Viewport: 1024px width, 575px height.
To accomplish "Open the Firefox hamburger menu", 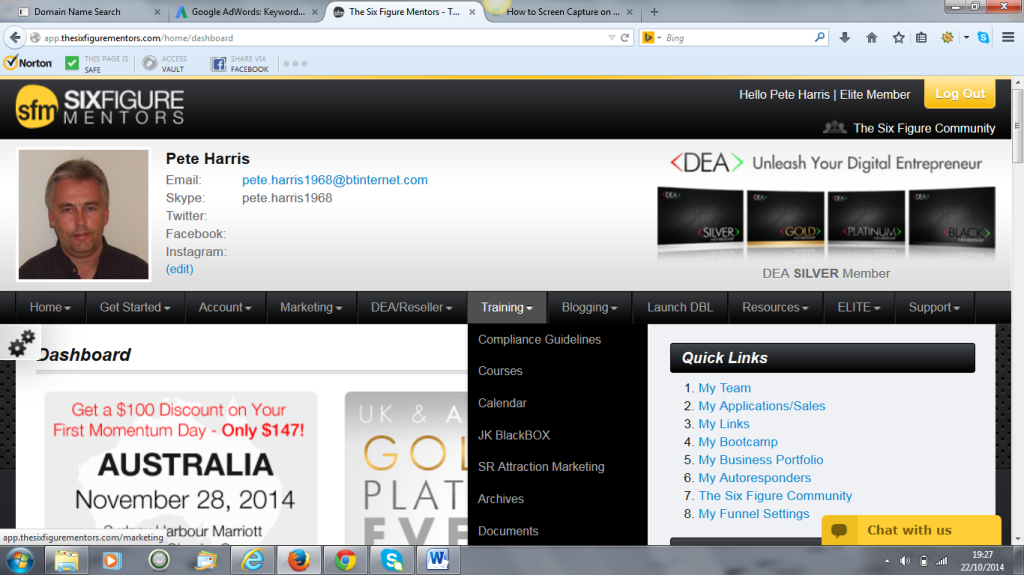I will click(x=1008, y=38).
